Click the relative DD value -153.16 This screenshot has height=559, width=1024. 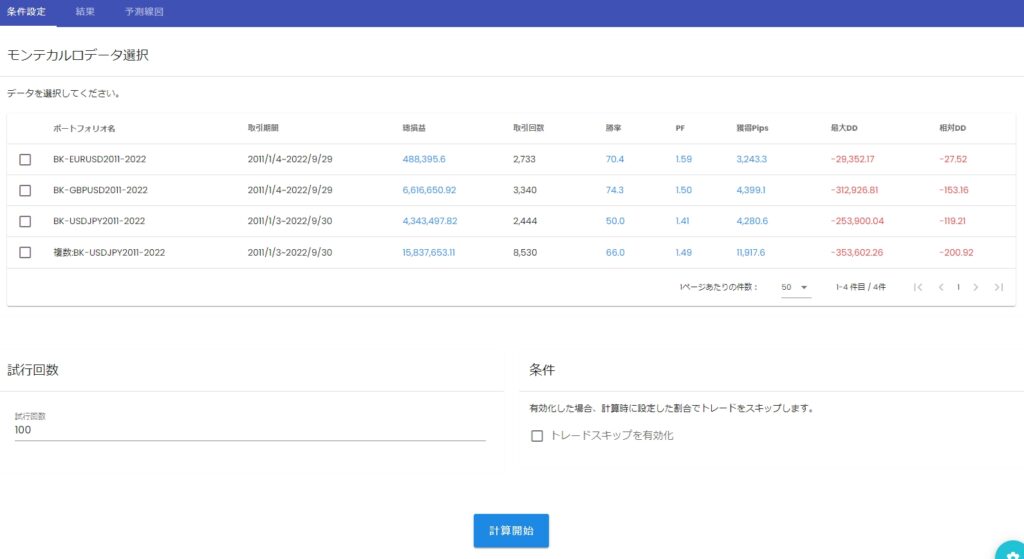click(x=953, y=191)
